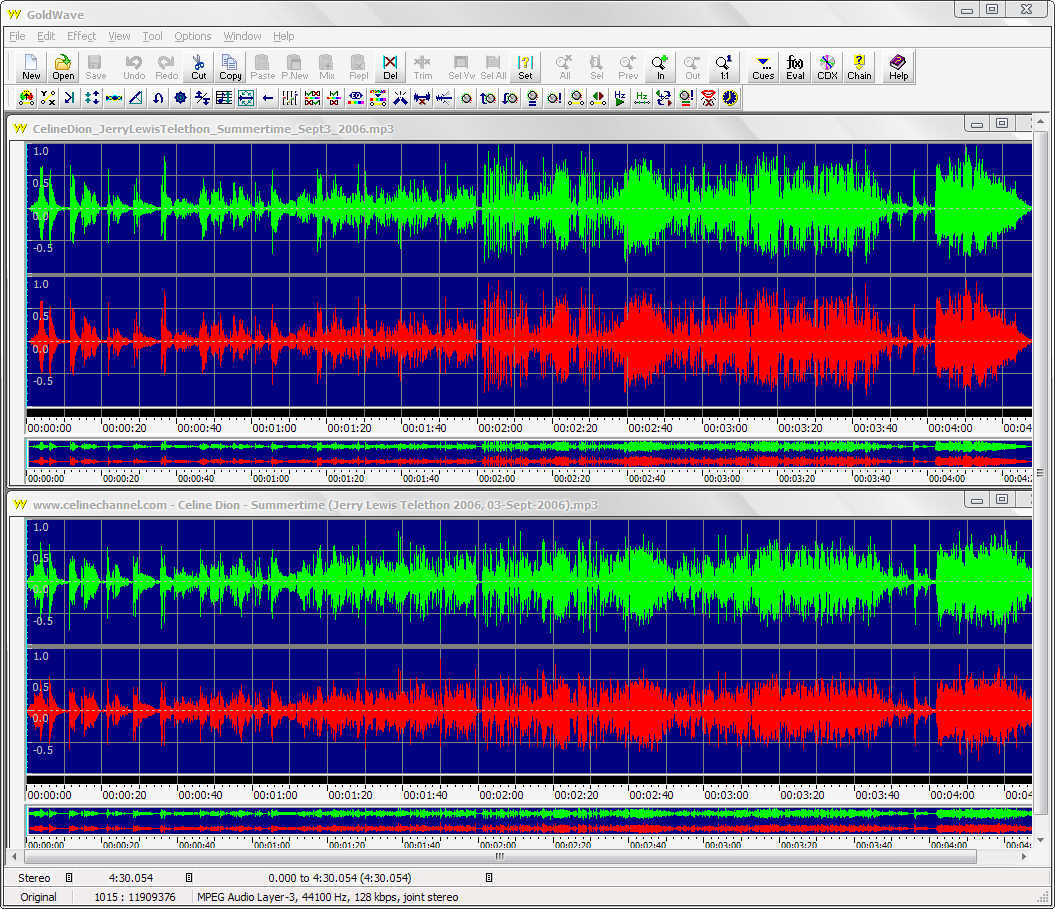Click the Sel All button
The width and height of the screenshot is (1055, 909).
click(x=493, y=67)
